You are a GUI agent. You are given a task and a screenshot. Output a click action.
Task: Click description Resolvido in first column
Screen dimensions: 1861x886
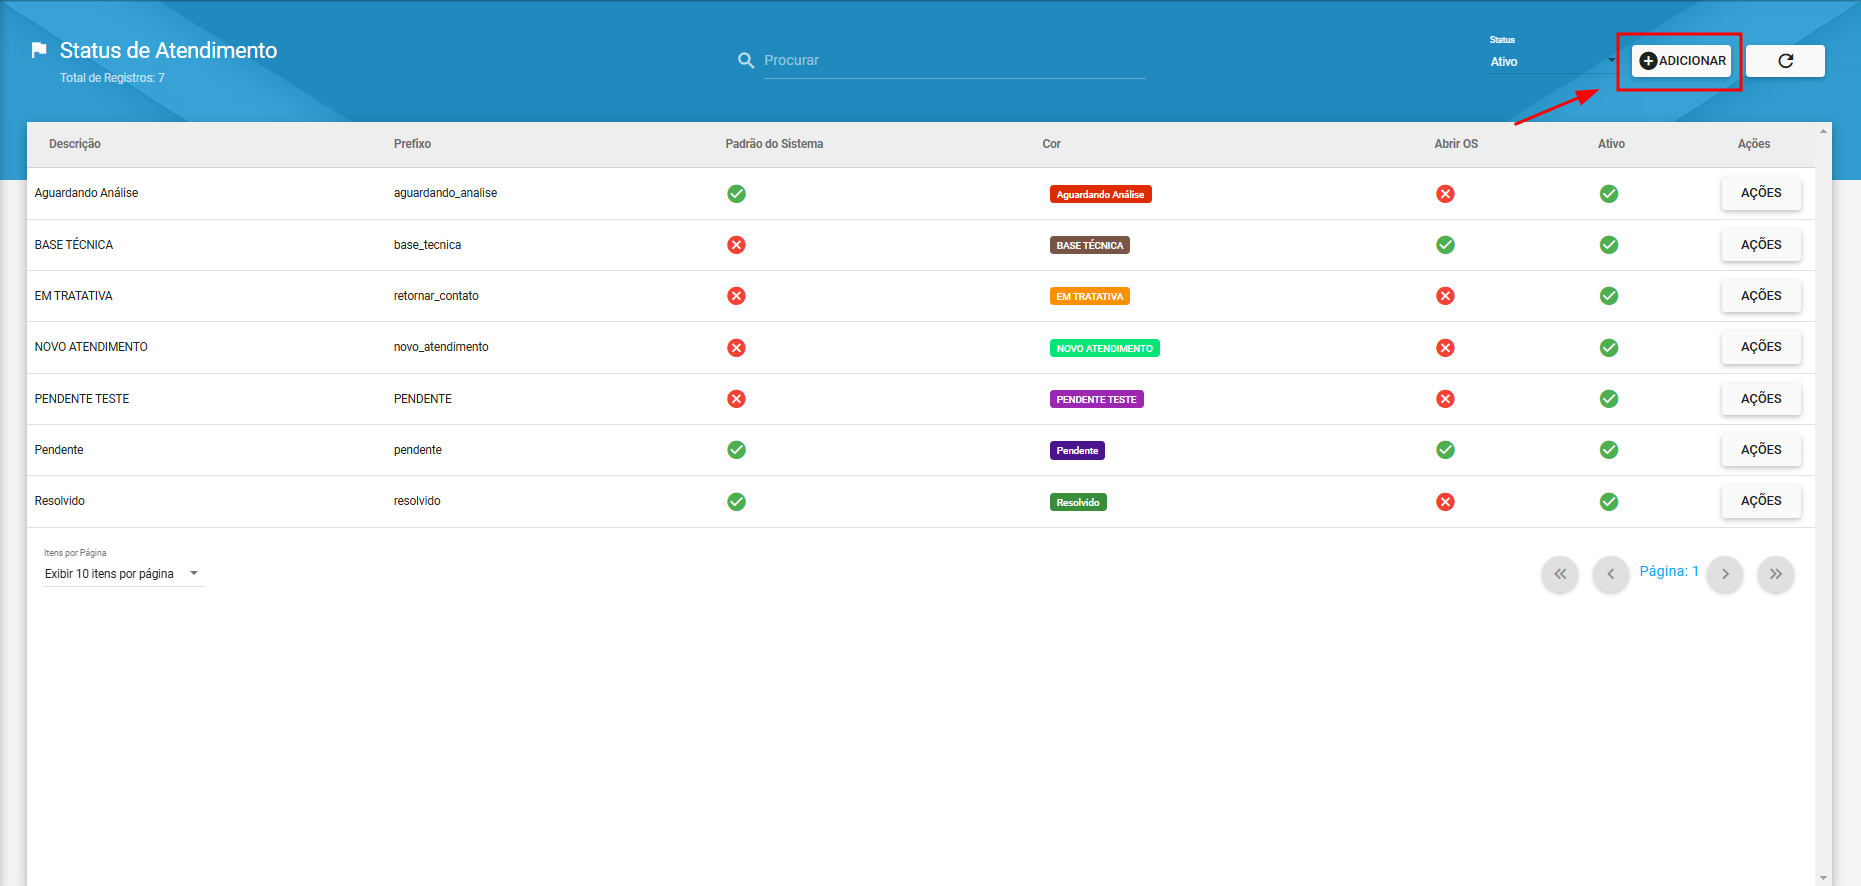(x=60, y=501)
